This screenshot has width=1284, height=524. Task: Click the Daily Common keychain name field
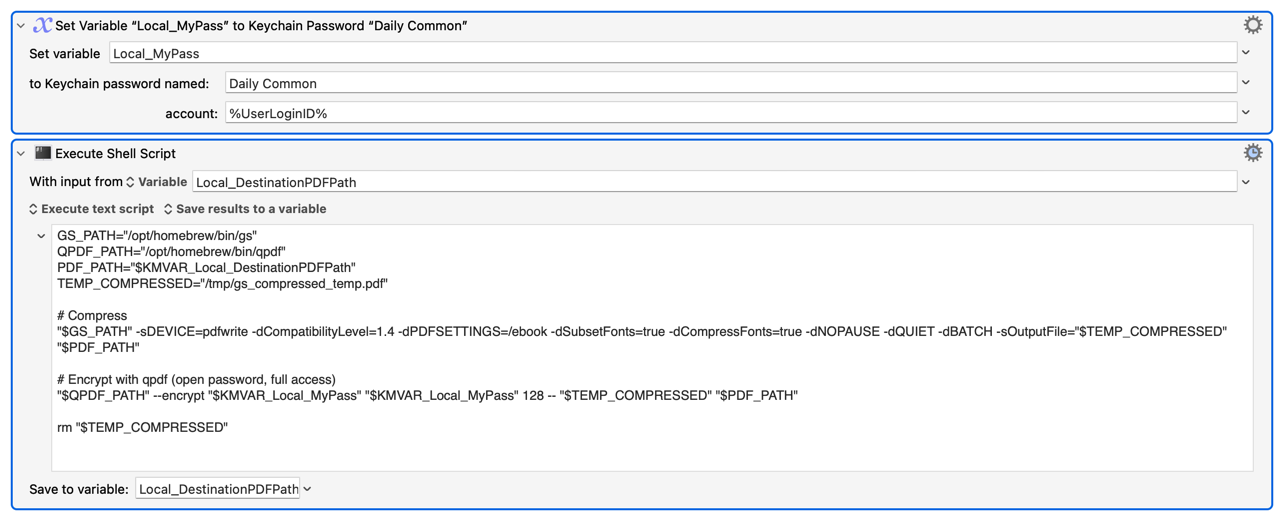click(730, 83)
